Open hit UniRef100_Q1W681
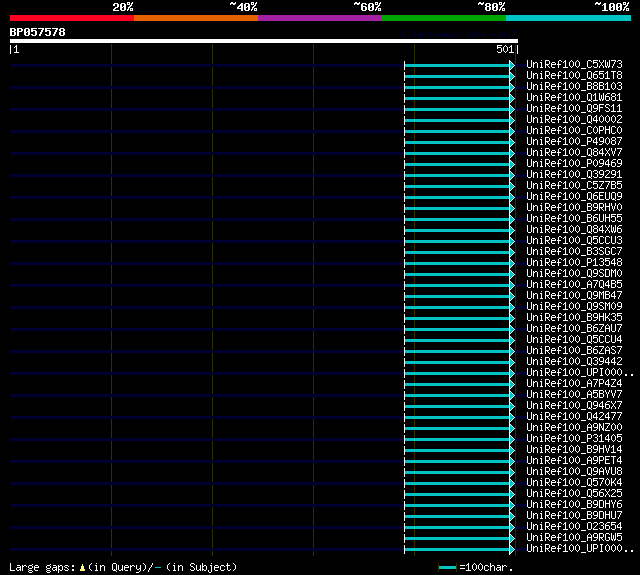Image resolution: width=640 pixels, height=575 pixels. [574, 98]
